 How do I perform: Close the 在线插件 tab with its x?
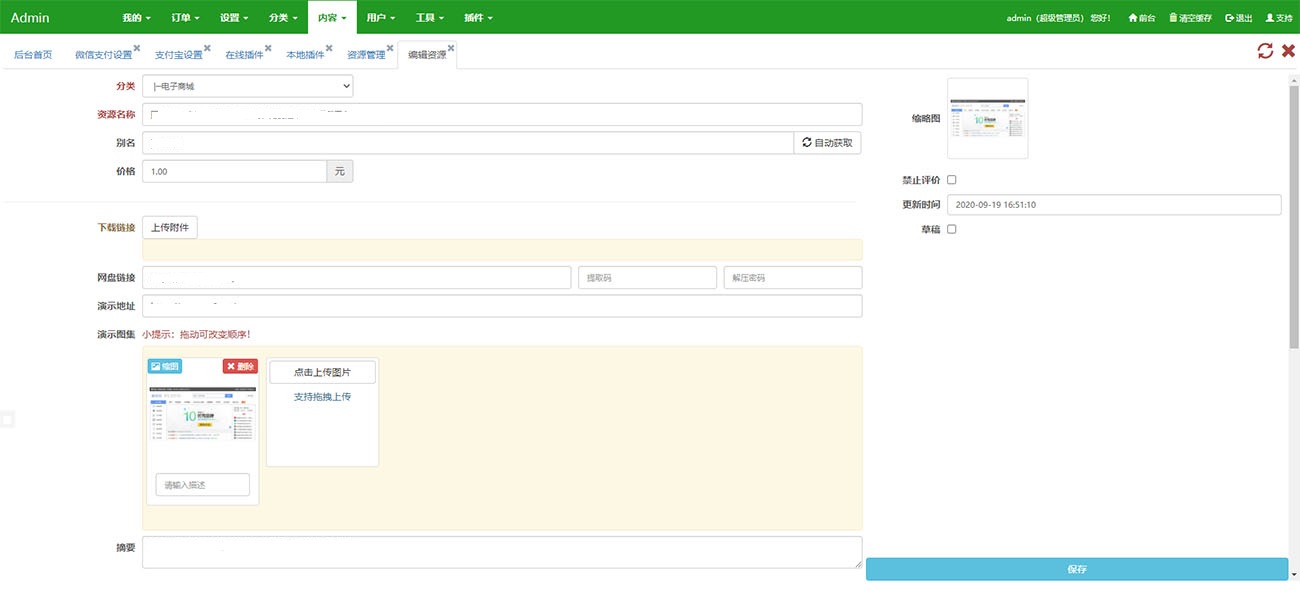pos(268,48)
